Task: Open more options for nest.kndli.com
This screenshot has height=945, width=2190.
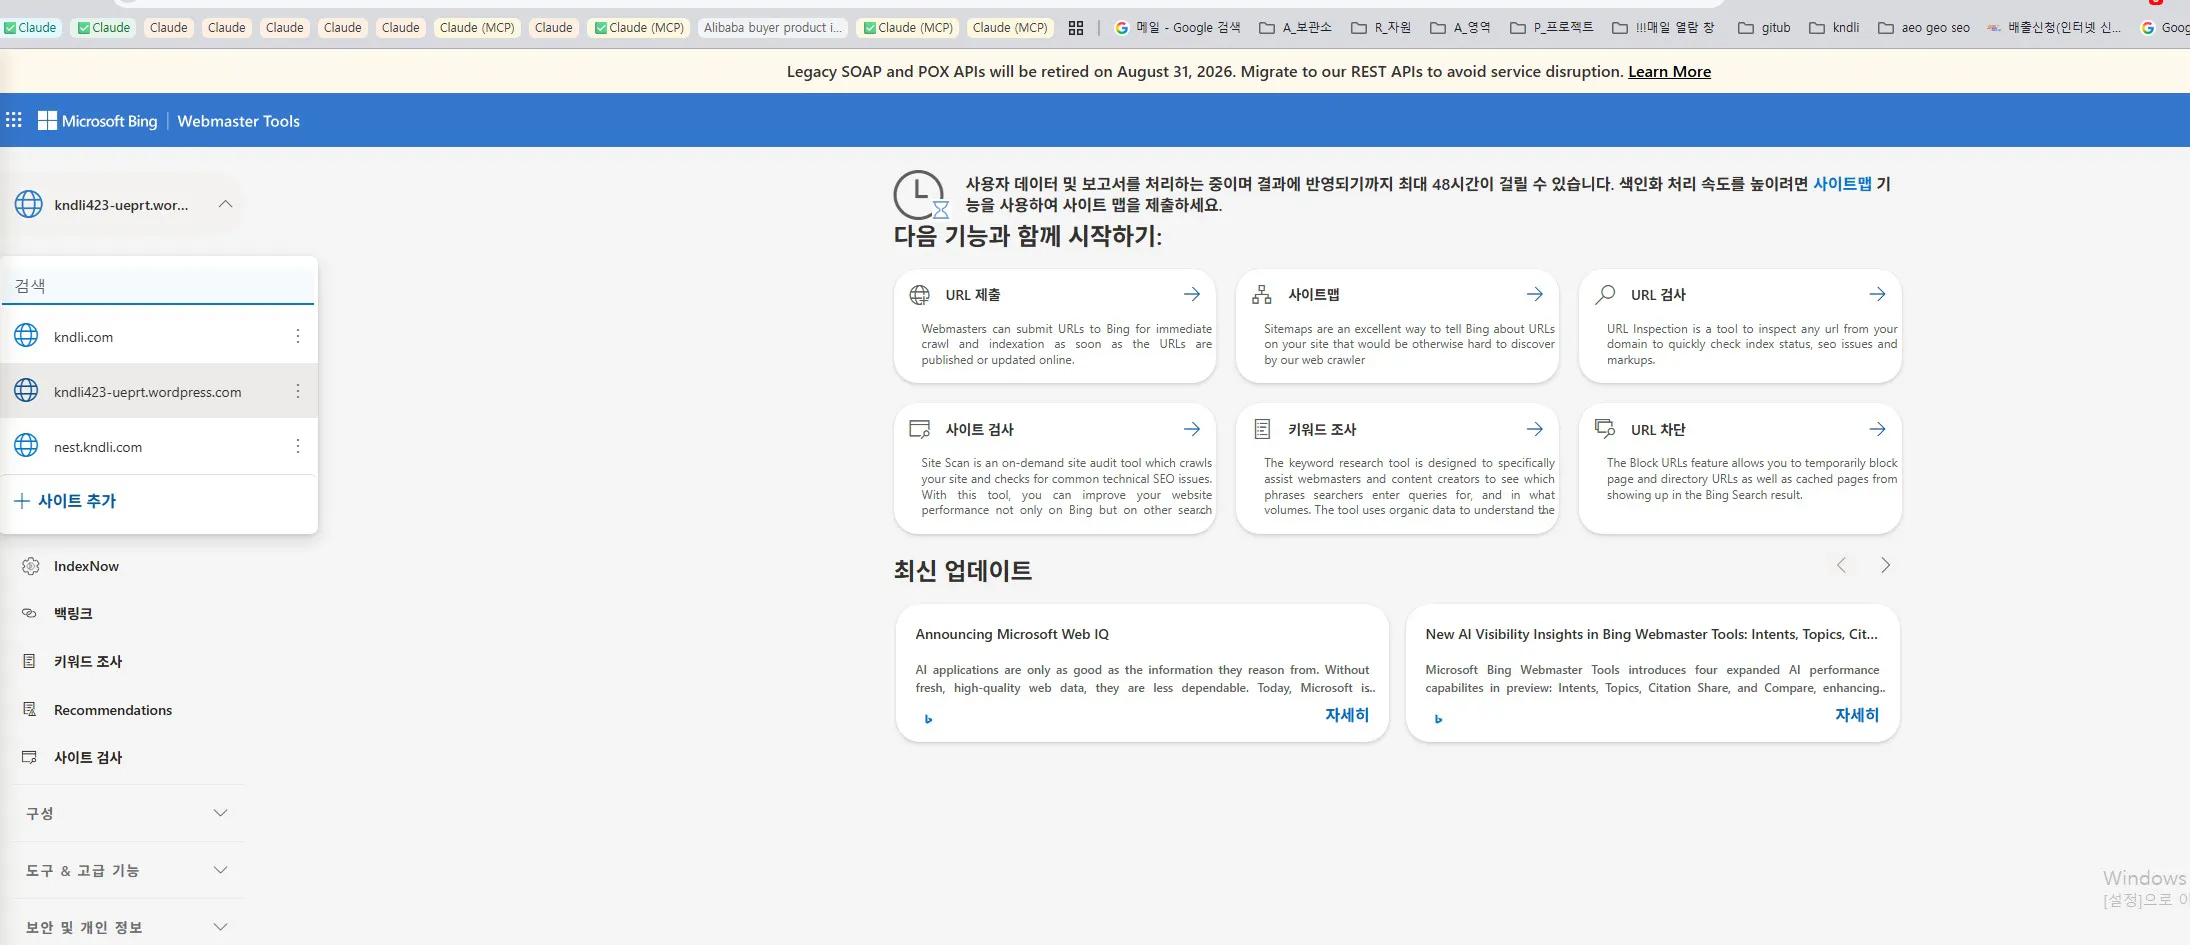Action: point(298,446)
